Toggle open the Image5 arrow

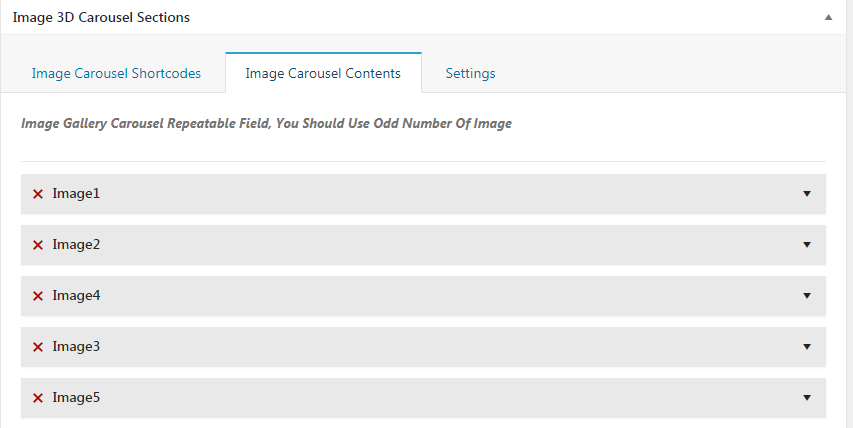[x=807, y=398]
